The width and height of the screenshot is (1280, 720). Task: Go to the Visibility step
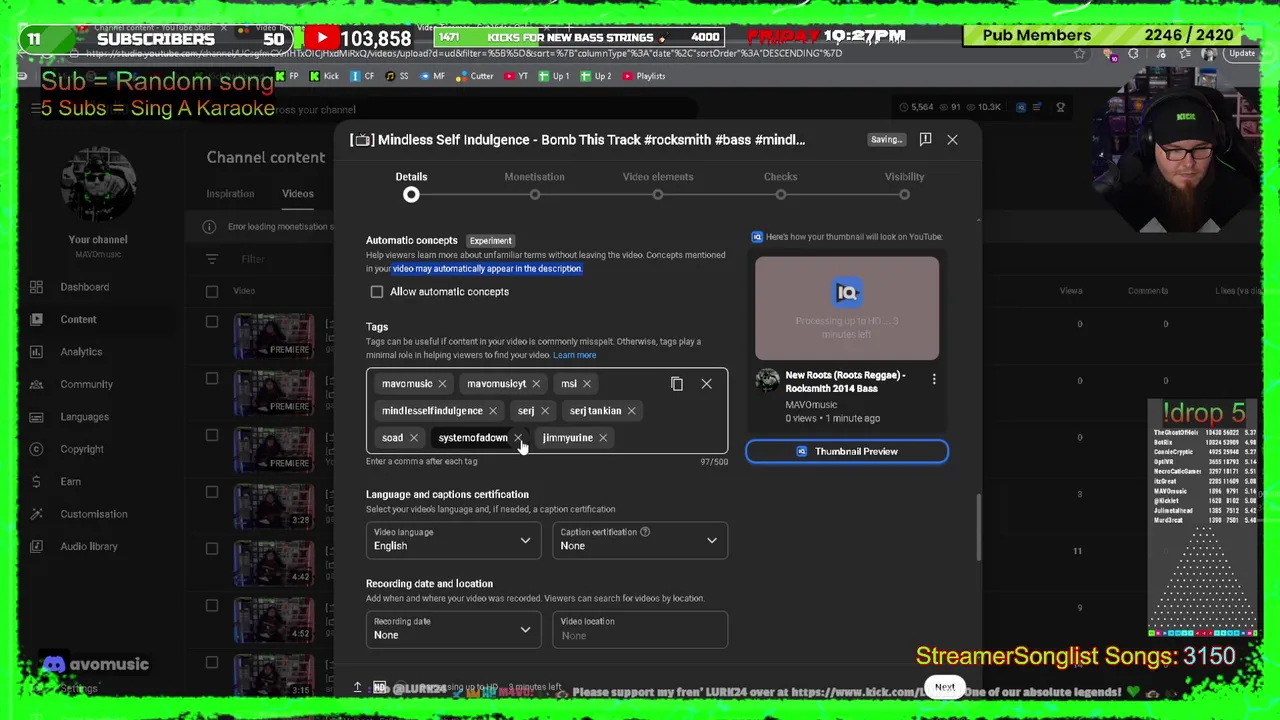coord(904,185)
